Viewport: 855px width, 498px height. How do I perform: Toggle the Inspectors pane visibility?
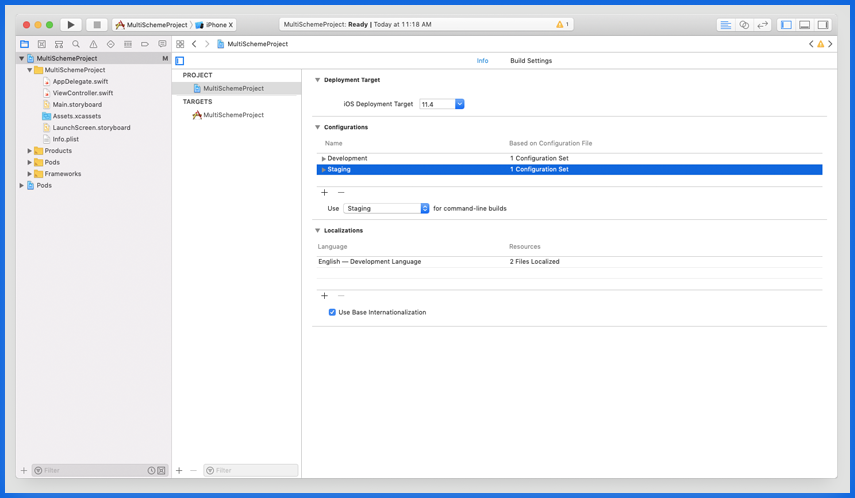point(823,25)
